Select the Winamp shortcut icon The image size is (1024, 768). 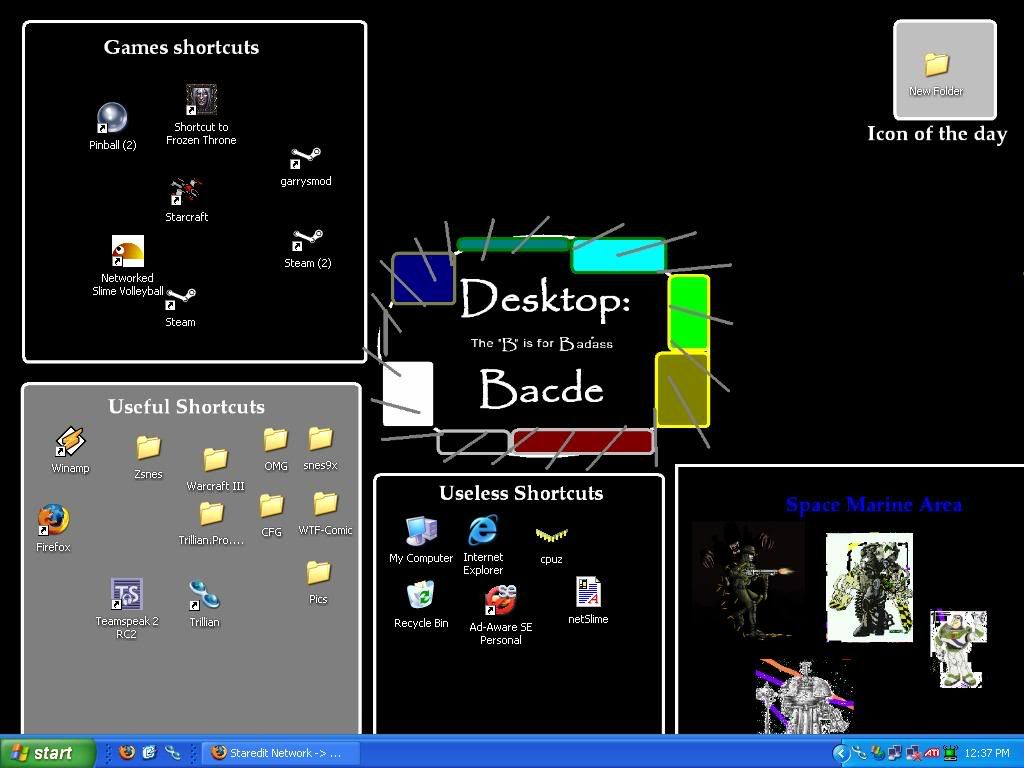coord(70,442)
